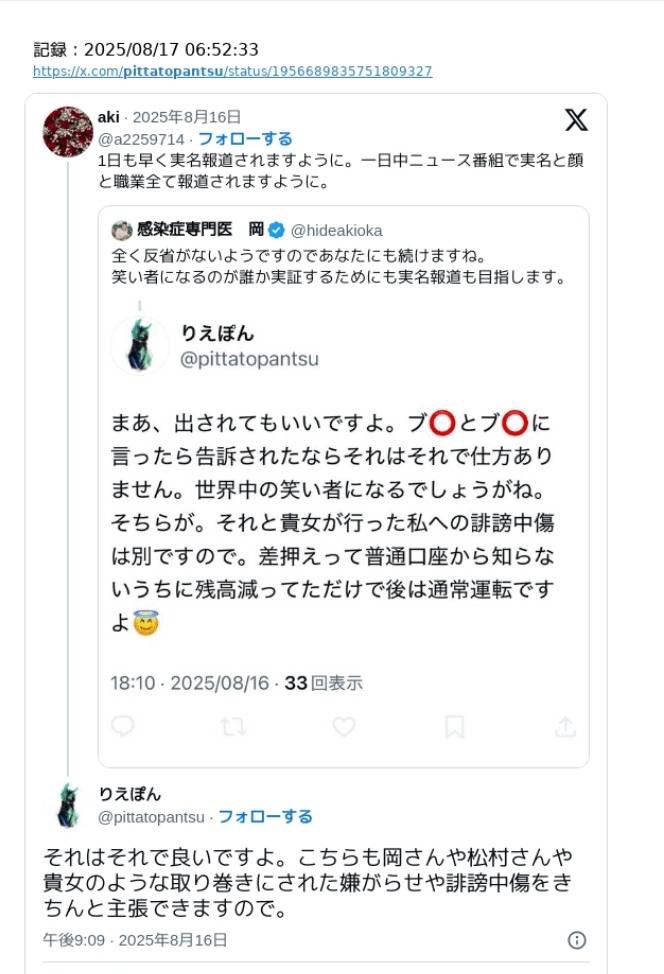Image resolution: width=664 pixels, height=974 pixels.
Task: Click the share upload icon
Action: pos(565,726)
